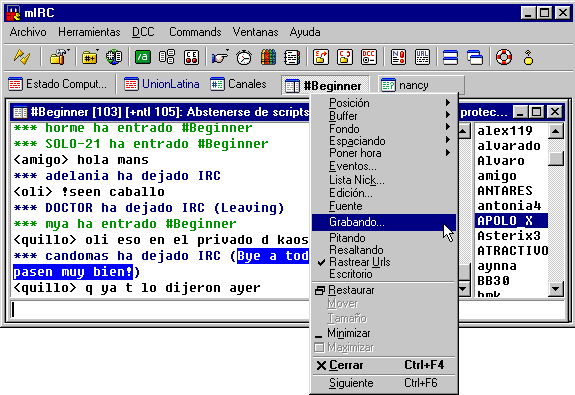Click the DCC Send file icon
The height and width of the screenshot is (395, 575).
click(x=321, y=57)
